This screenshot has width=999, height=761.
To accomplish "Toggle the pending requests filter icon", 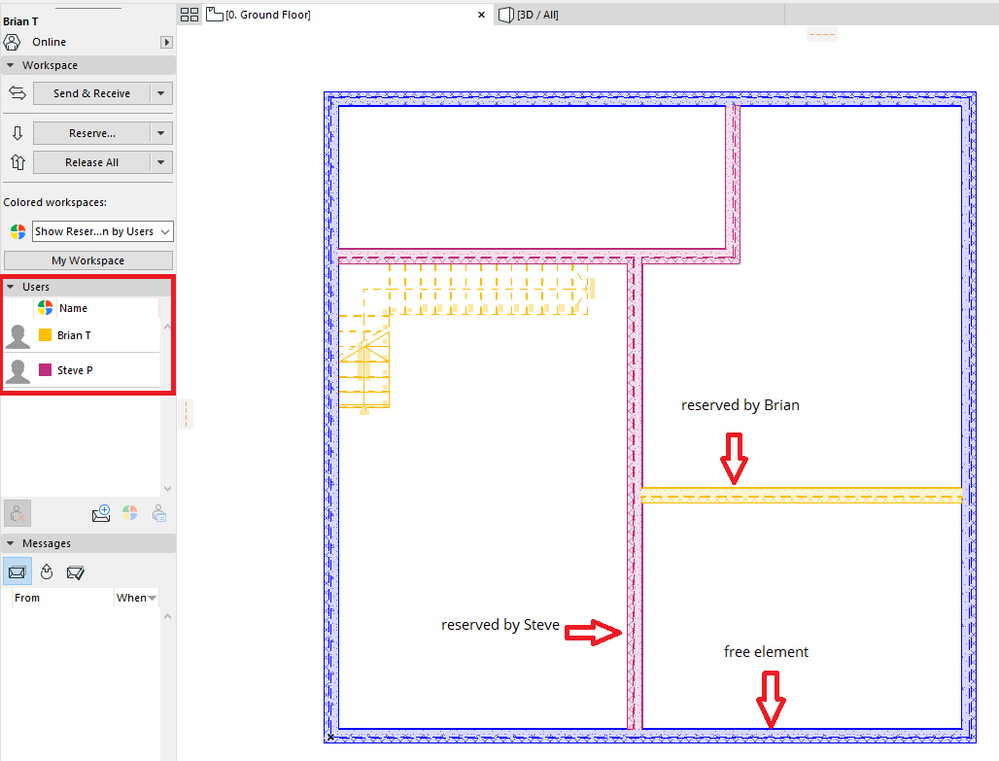I will 47,572.
